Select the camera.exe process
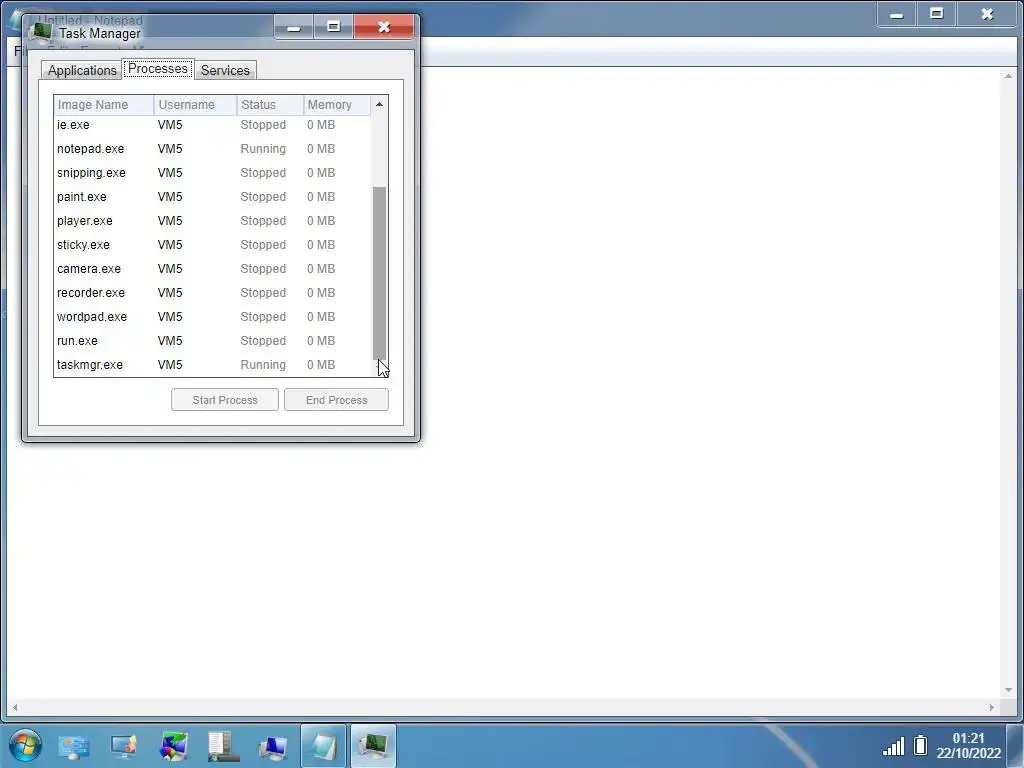This screenshot has width=1024, height=768. pos(213,269)
